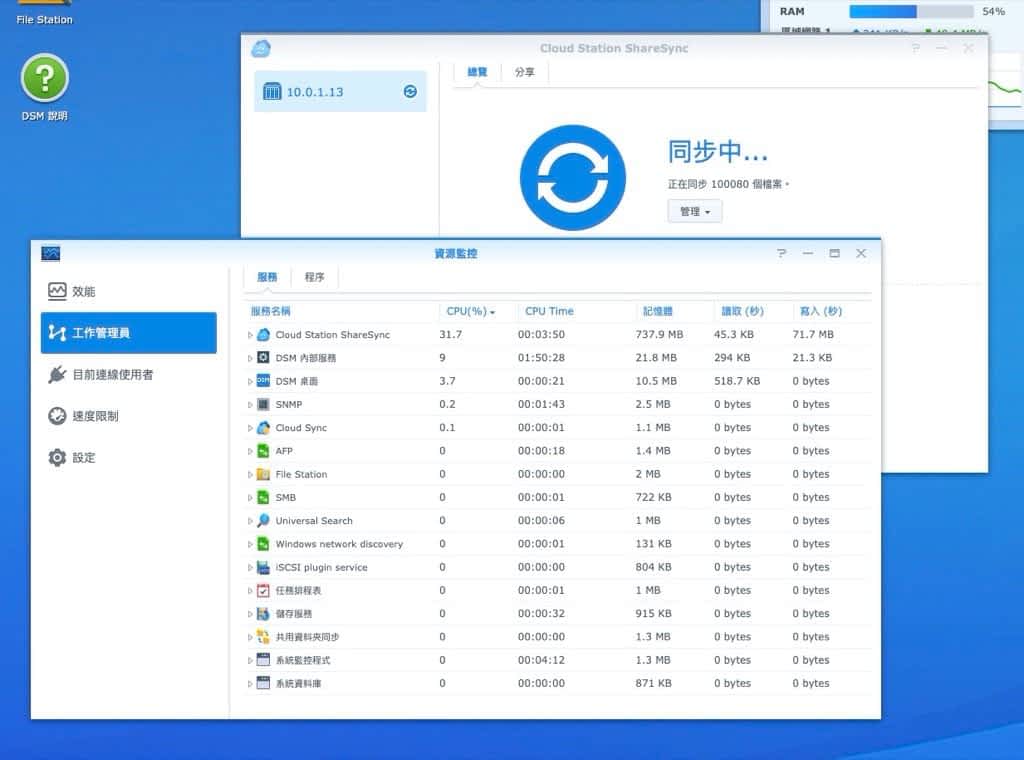1024x760 pixels.
Task: Switch to the 分享 tab in ShareSync
Action: coord(524,72)
